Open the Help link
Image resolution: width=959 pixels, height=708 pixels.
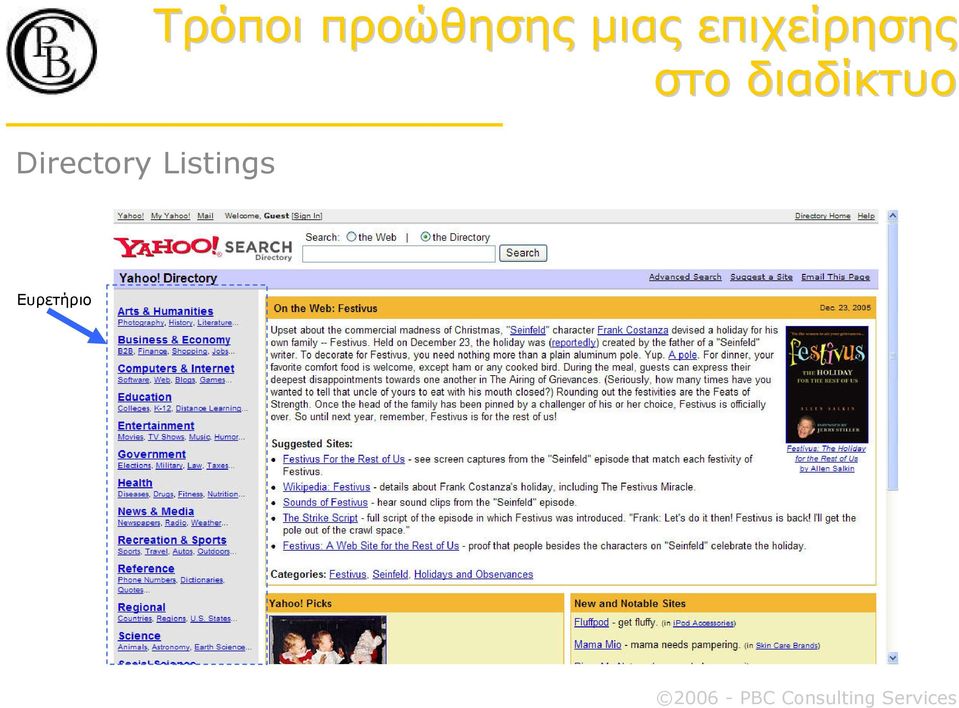(865, 216)
